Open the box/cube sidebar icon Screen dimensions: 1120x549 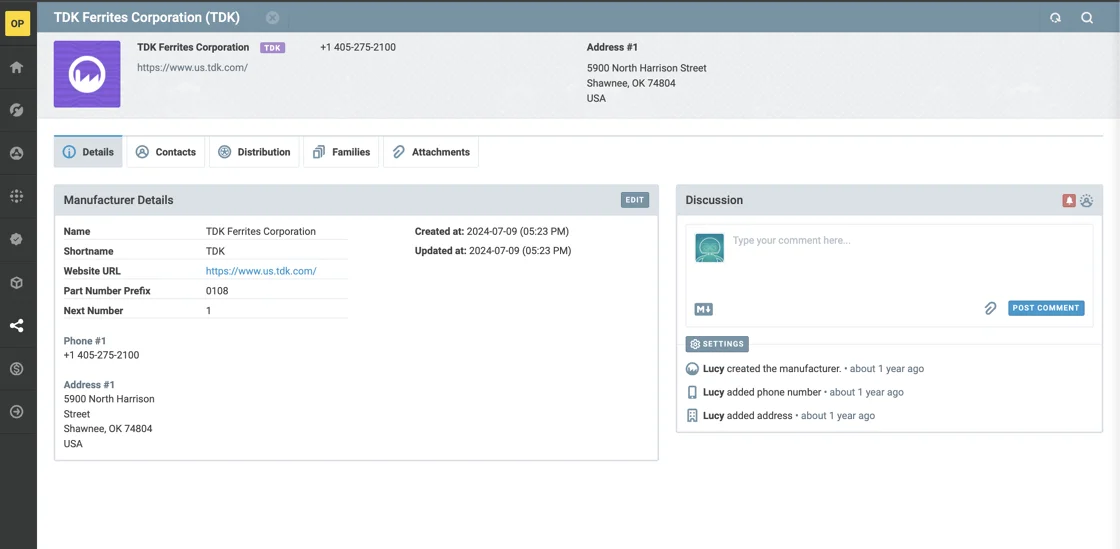point(17,283)
